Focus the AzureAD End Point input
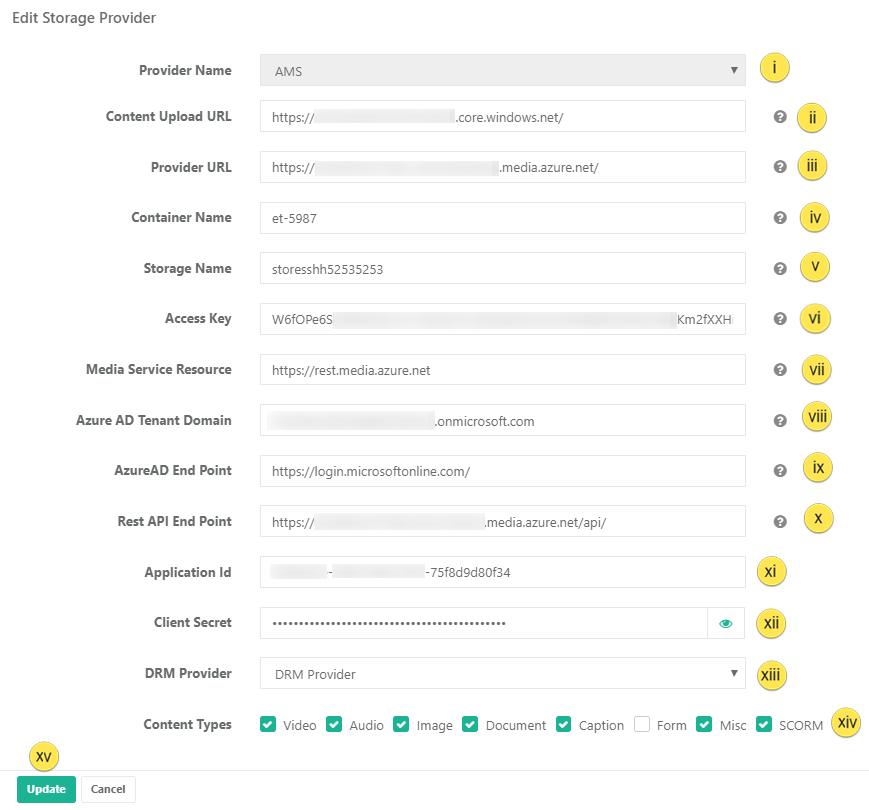The width and height of the screenshot is (869, 810). tap(502, 471)
